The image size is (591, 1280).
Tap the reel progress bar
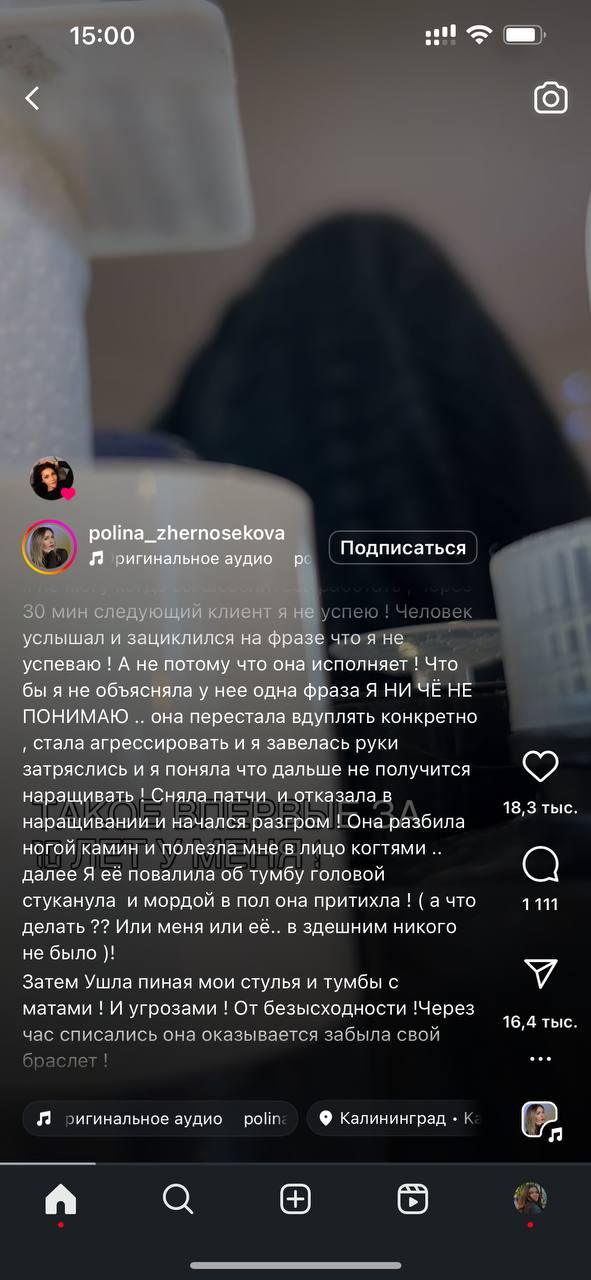[x=295, y=1163]
